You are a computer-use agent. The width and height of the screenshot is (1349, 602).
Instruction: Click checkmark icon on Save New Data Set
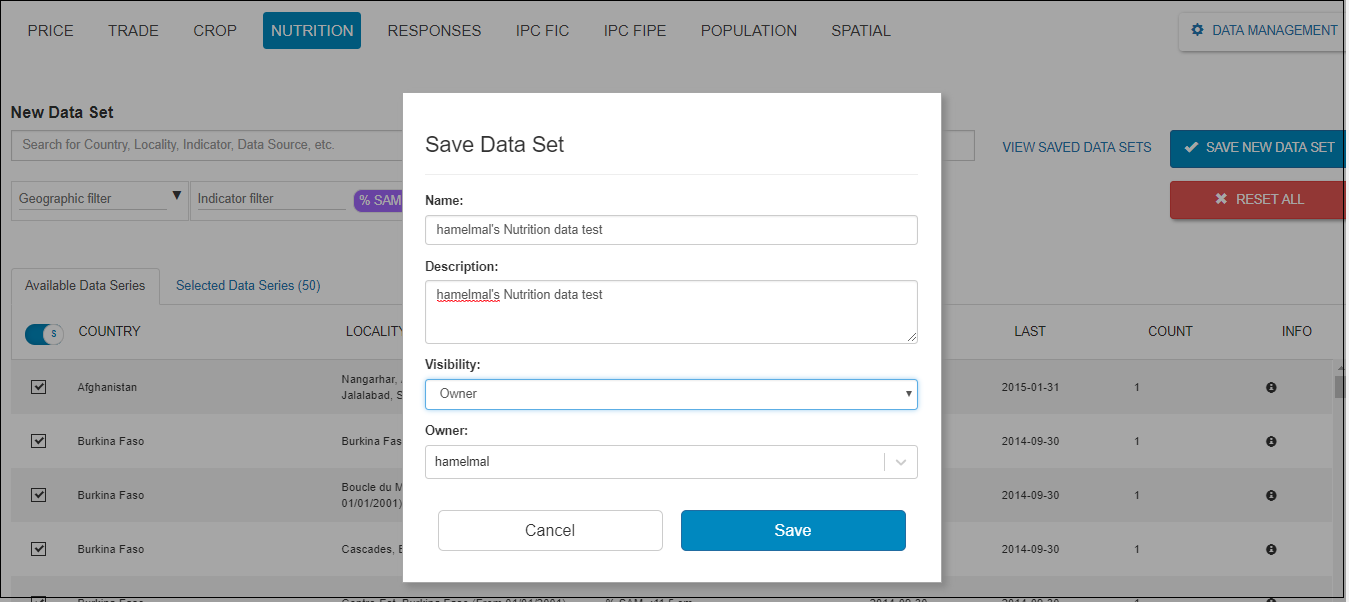1191,147
